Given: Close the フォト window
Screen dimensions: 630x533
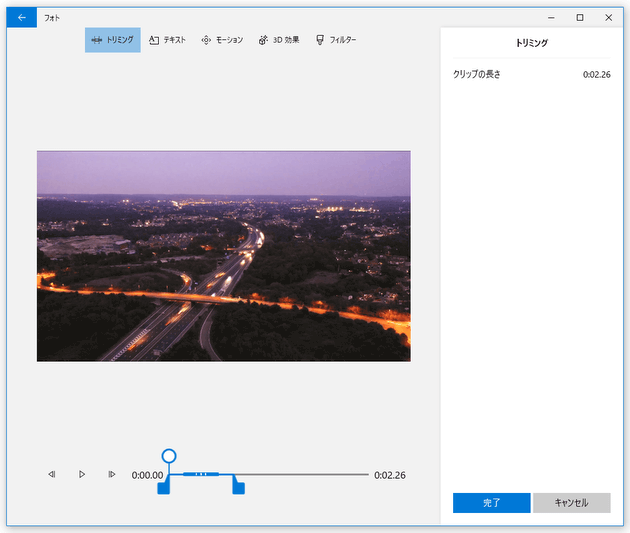Looking at the screenshot, I should tap(609, 17).
